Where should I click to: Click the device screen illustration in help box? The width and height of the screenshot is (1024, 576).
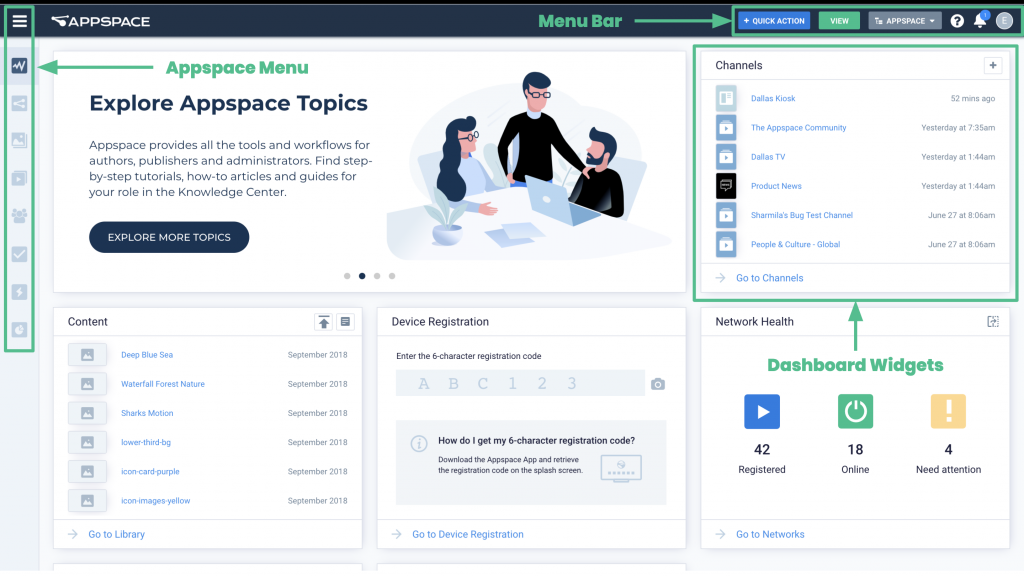(x=620, y=468)
